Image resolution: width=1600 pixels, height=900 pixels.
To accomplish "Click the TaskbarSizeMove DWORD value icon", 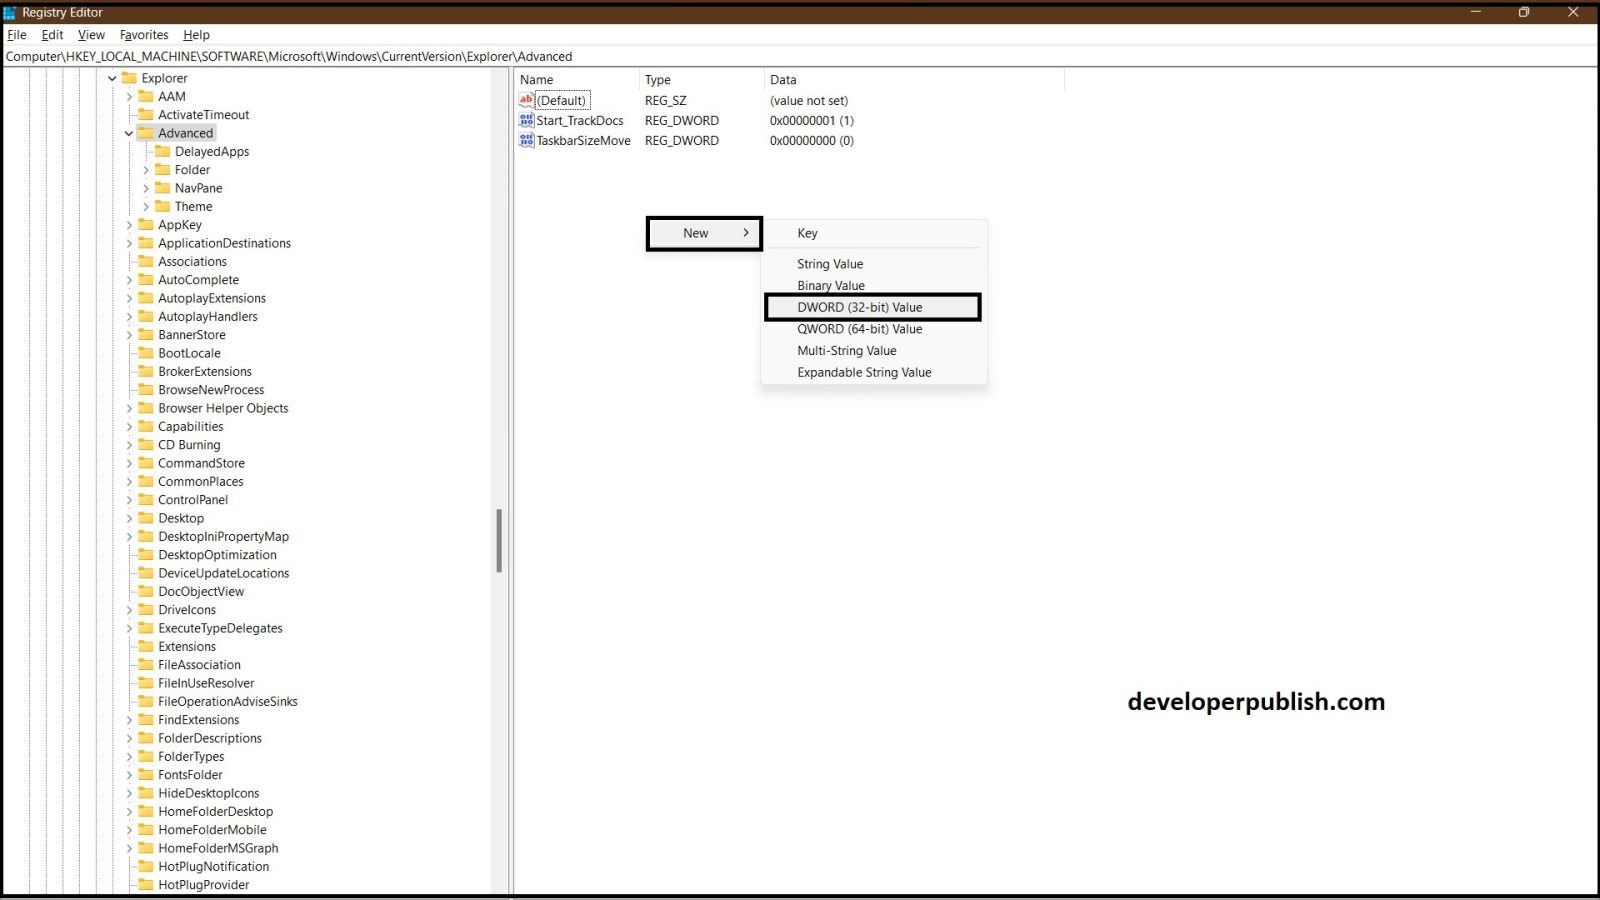I will pos(526,140).
